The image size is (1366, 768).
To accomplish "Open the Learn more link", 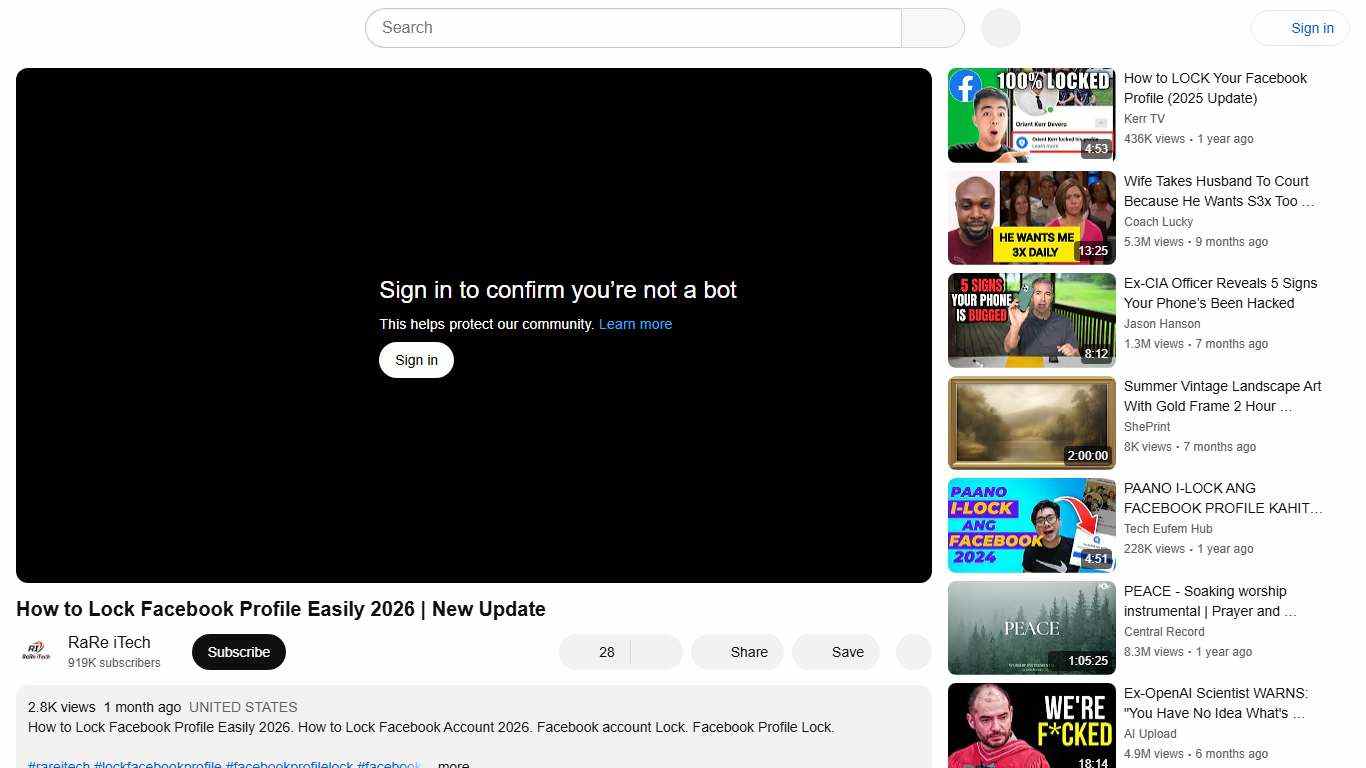I will 635,324.
